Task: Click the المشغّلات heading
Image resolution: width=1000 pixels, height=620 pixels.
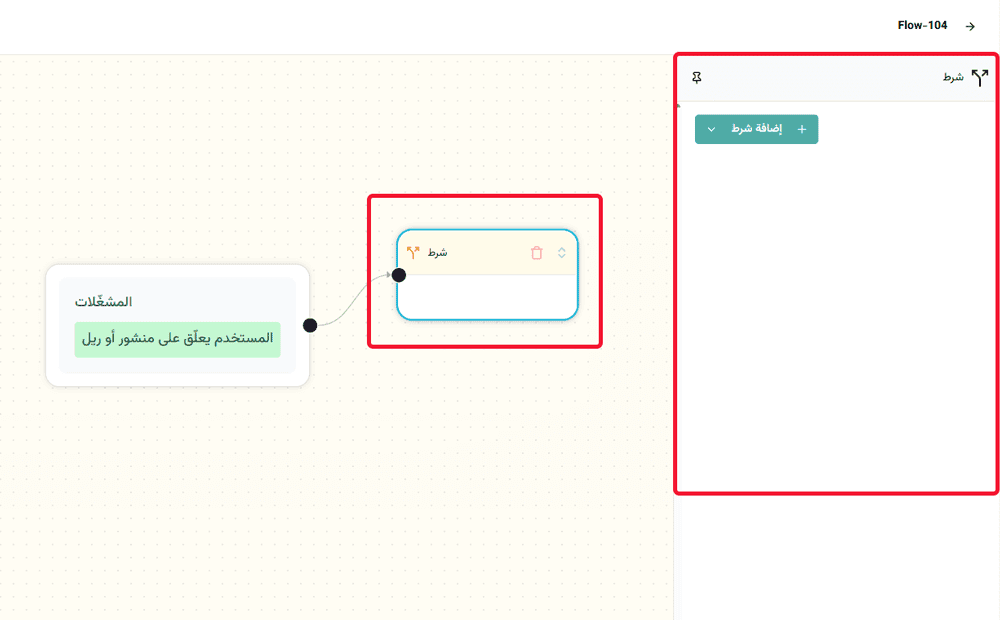Action: (103, 302)
